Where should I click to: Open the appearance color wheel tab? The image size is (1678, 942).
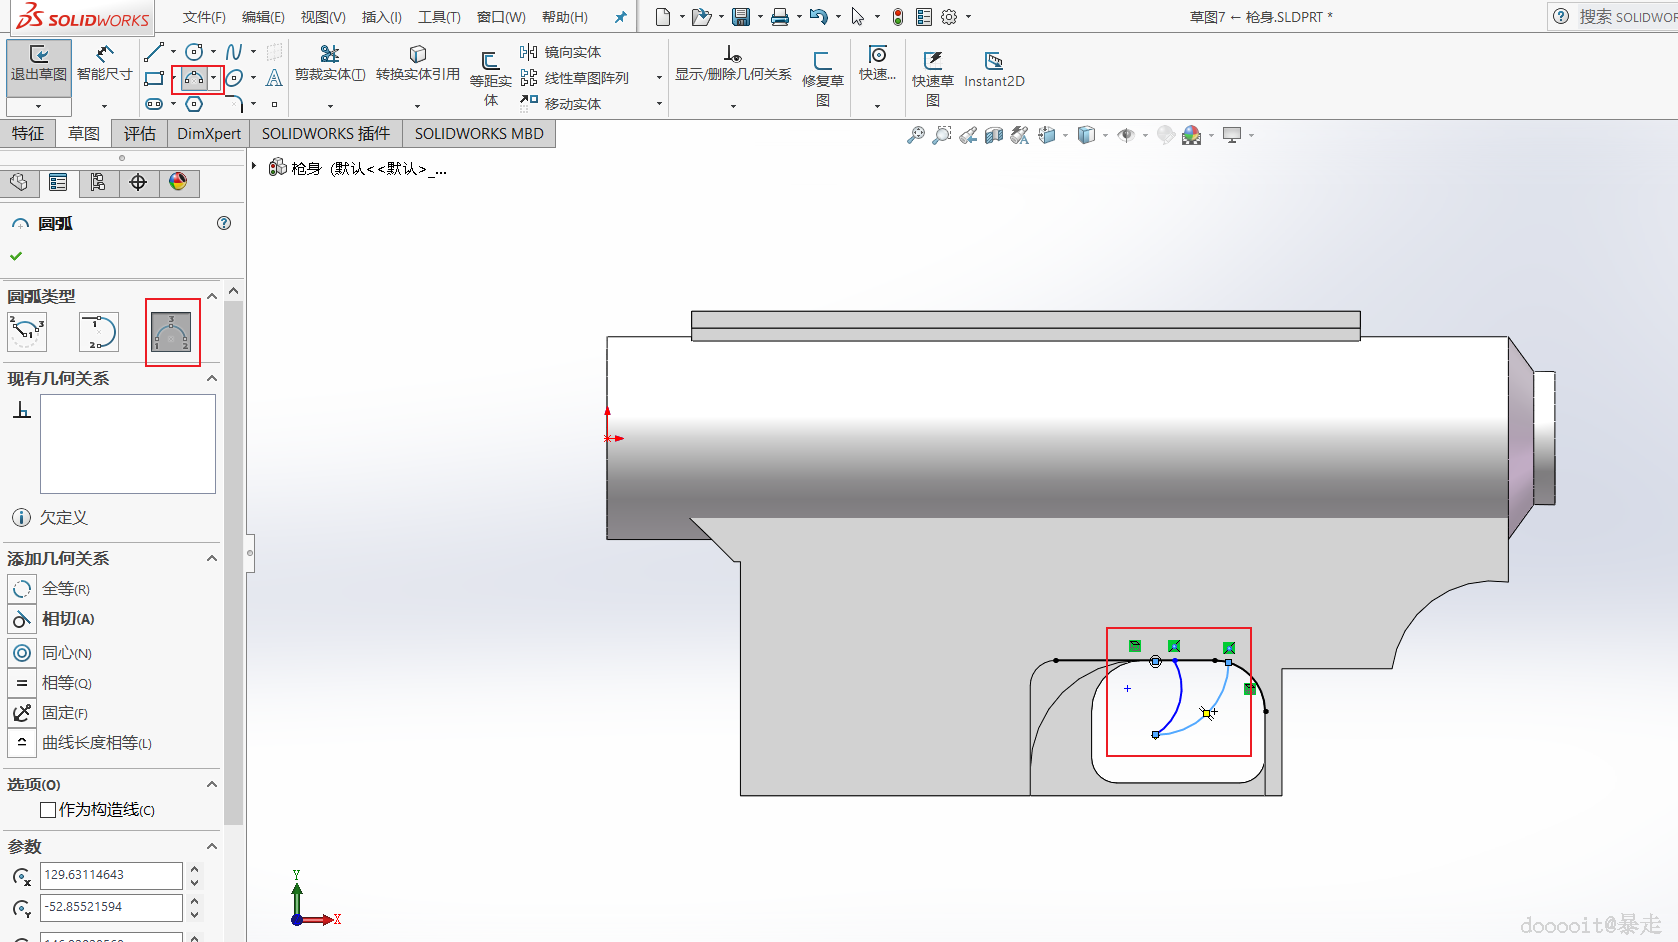(x=178, y=182)
